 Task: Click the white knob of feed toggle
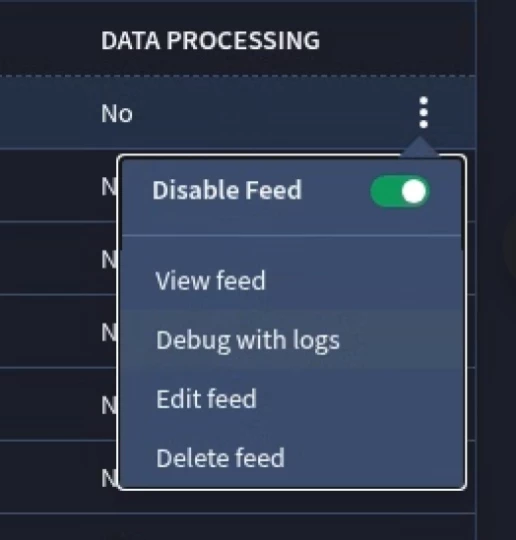(414, 191)
